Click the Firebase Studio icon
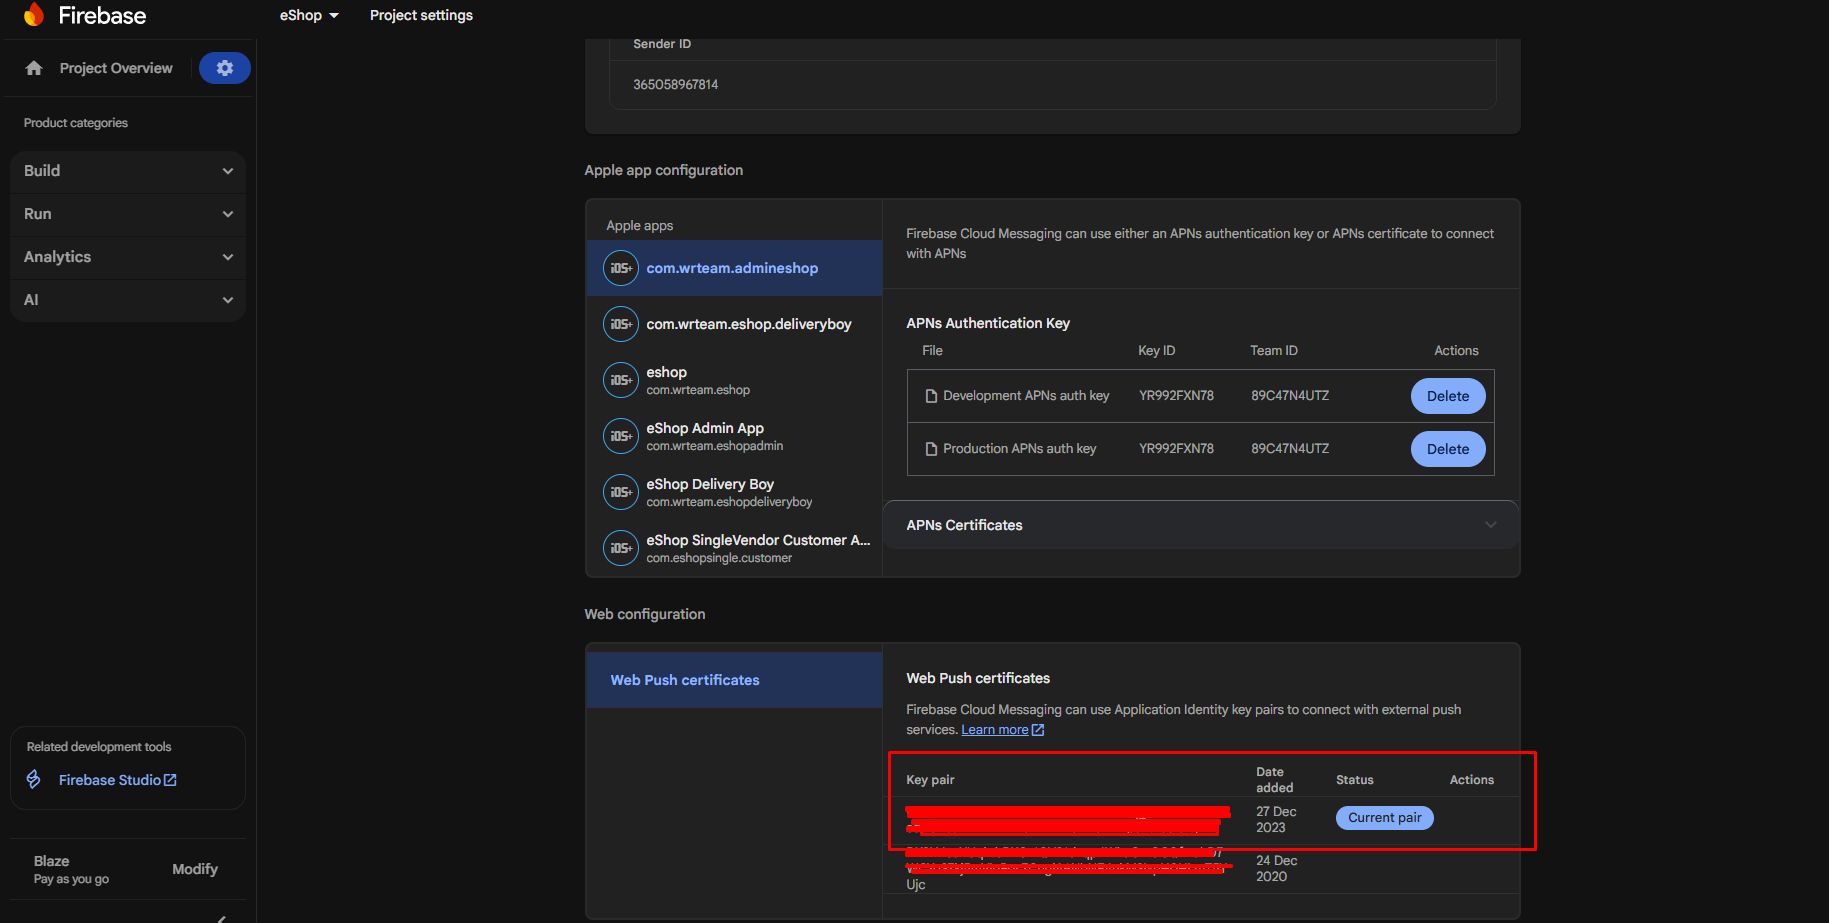Screen dimensions: 1829x923 pyautogui.click(x=34, y=779)
